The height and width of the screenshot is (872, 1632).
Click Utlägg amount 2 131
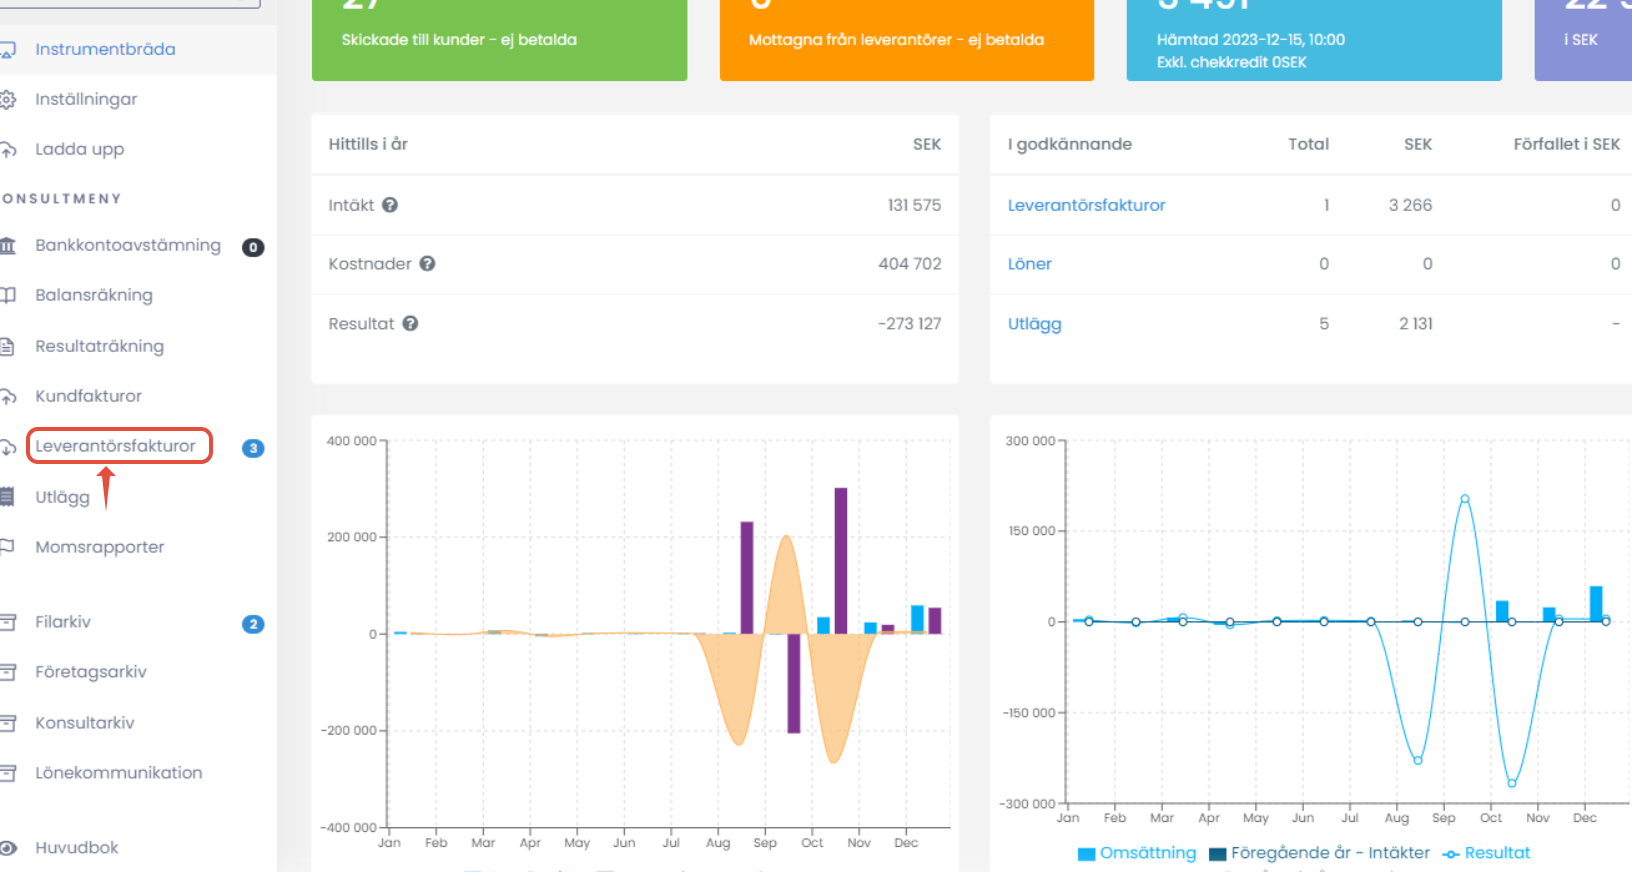pyautogui.click(x=1416, y=324)
